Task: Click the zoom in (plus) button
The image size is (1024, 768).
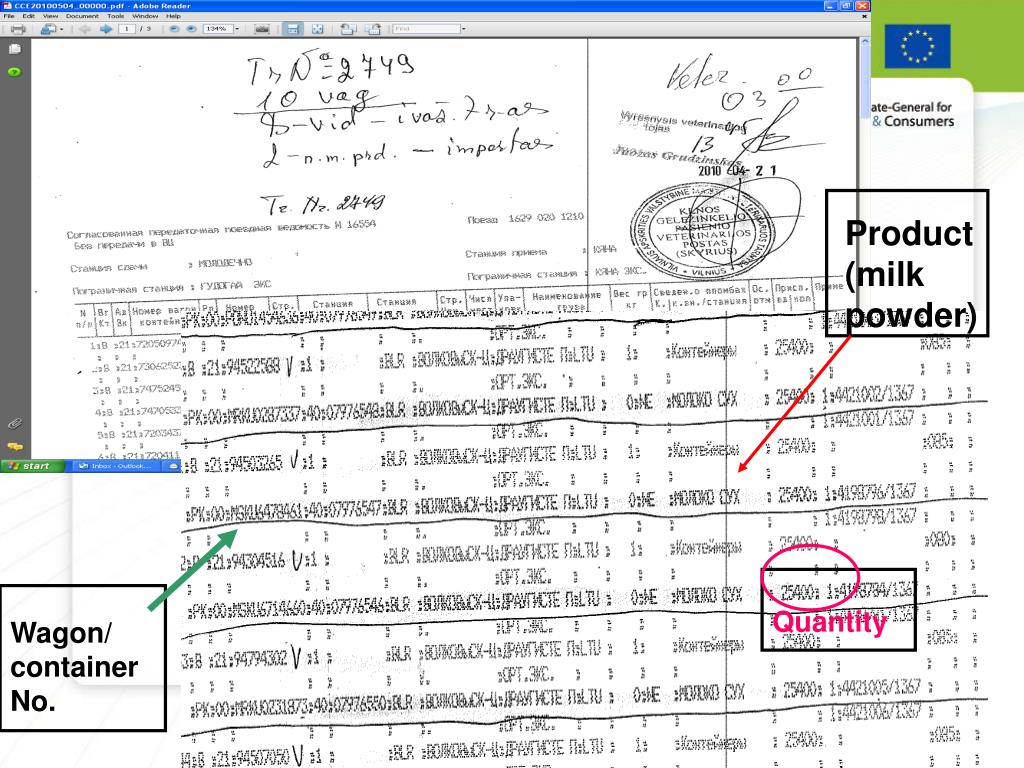Action: [191, 29]
